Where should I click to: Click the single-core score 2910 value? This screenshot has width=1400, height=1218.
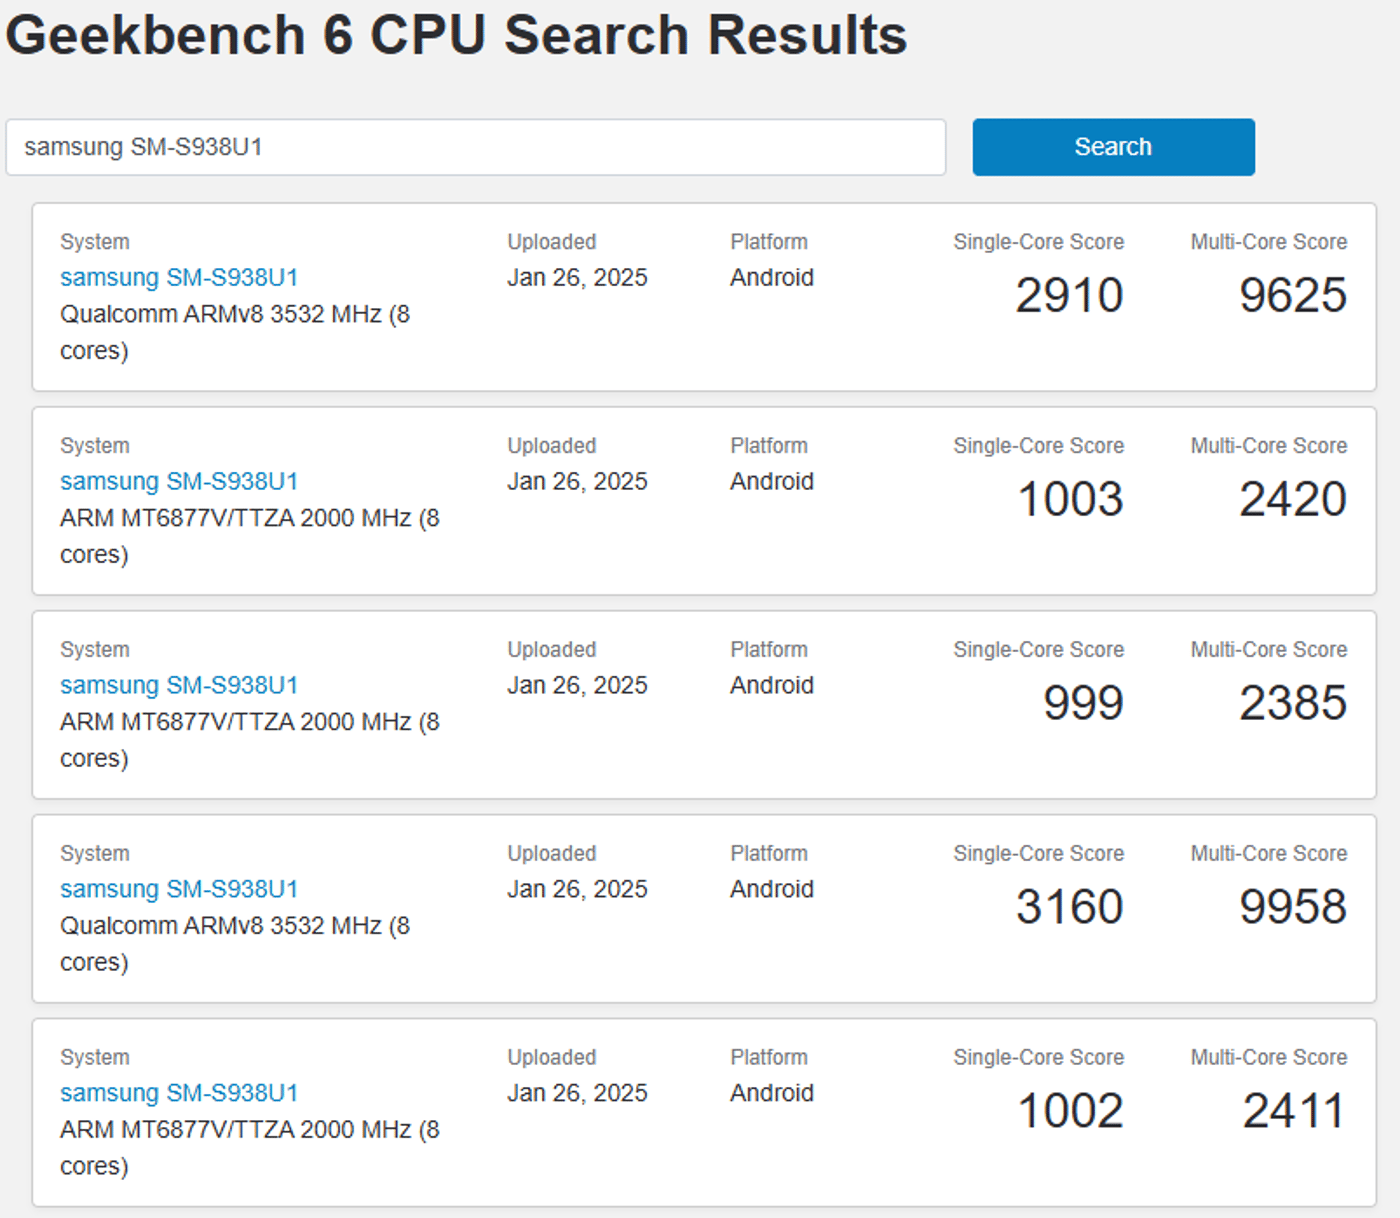pyautogui.click(x=1070, y=294)
